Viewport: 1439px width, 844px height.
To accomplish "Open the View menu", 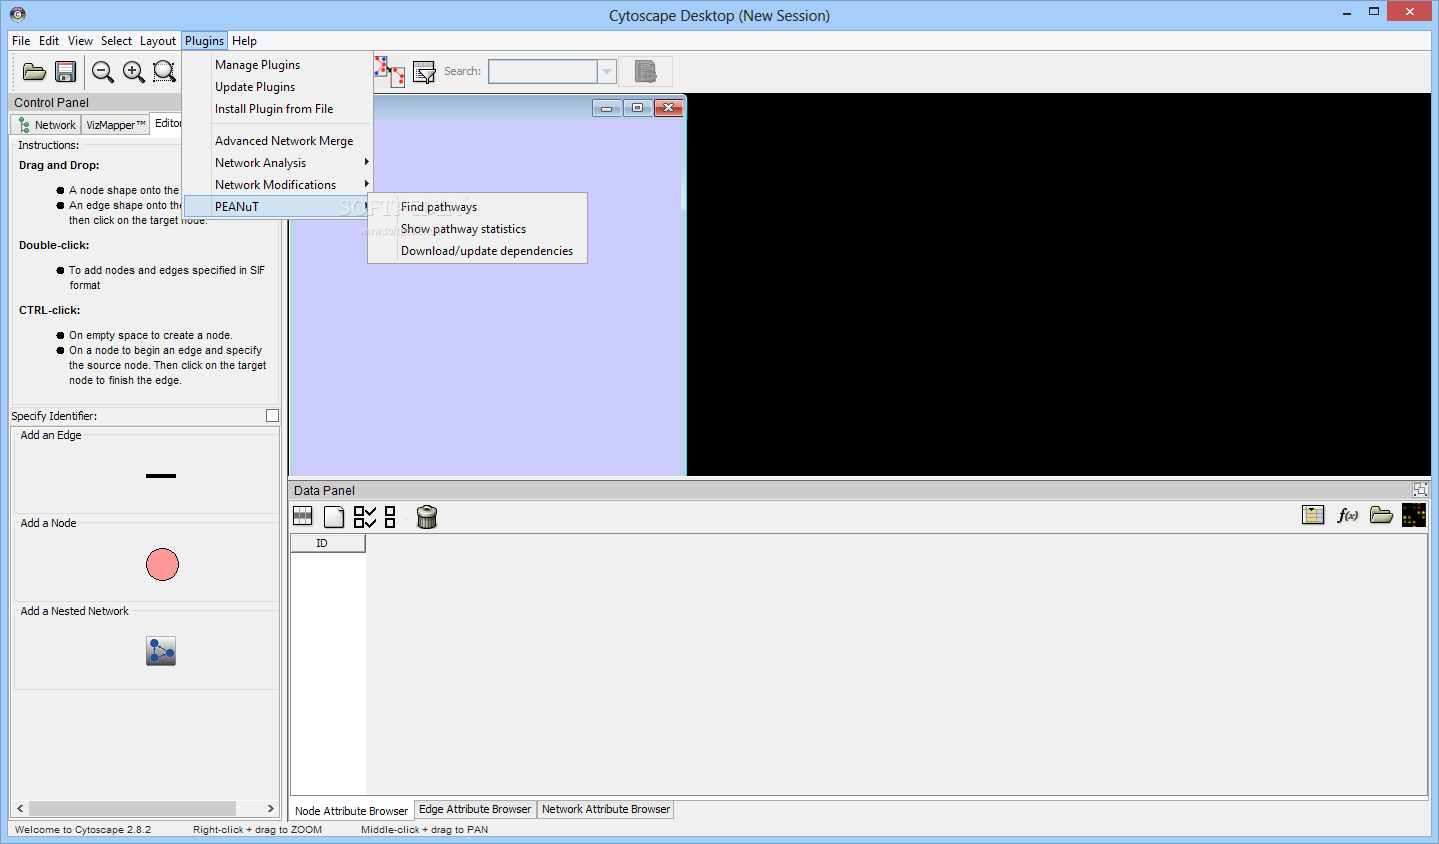I will coord(80,41).
